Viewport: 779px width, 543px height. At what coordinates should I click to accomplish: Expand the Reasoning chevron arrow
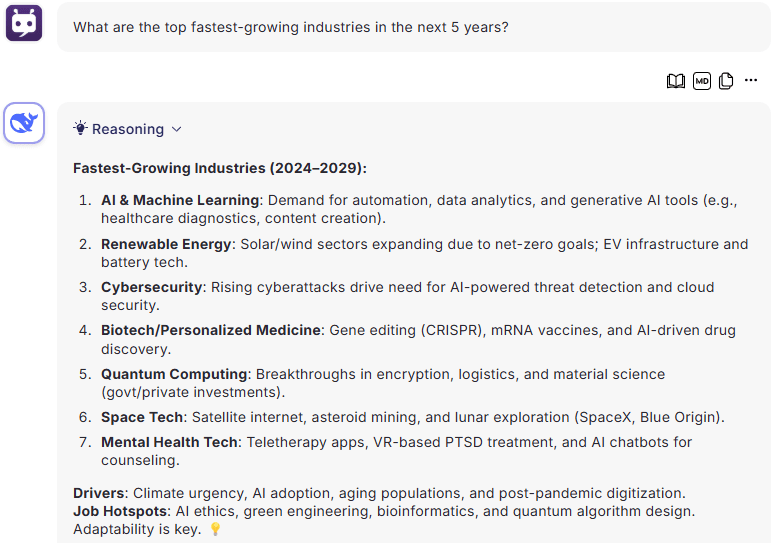pos(176,129)
